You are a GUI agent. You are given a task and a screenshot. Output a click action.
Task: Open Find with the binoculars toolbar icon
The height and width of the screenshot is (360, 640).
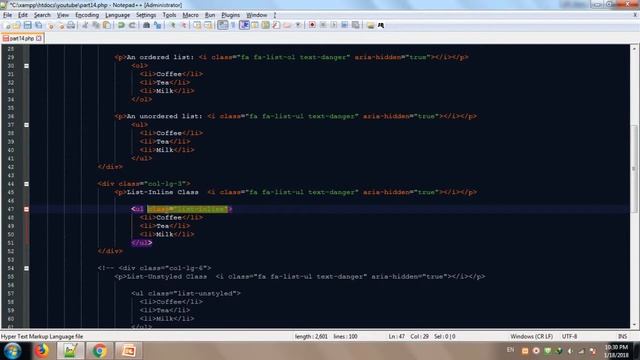(147, 25)
